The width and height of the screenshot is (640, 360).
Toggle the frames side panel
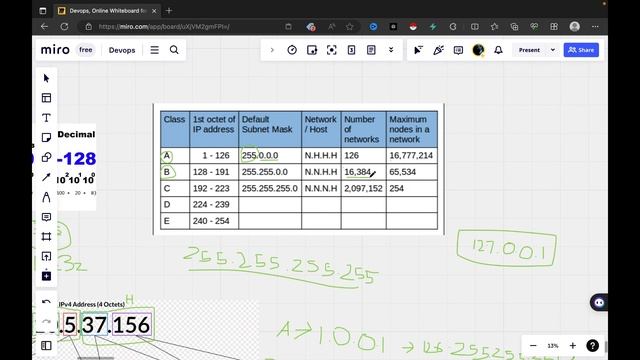pos(46,346)
